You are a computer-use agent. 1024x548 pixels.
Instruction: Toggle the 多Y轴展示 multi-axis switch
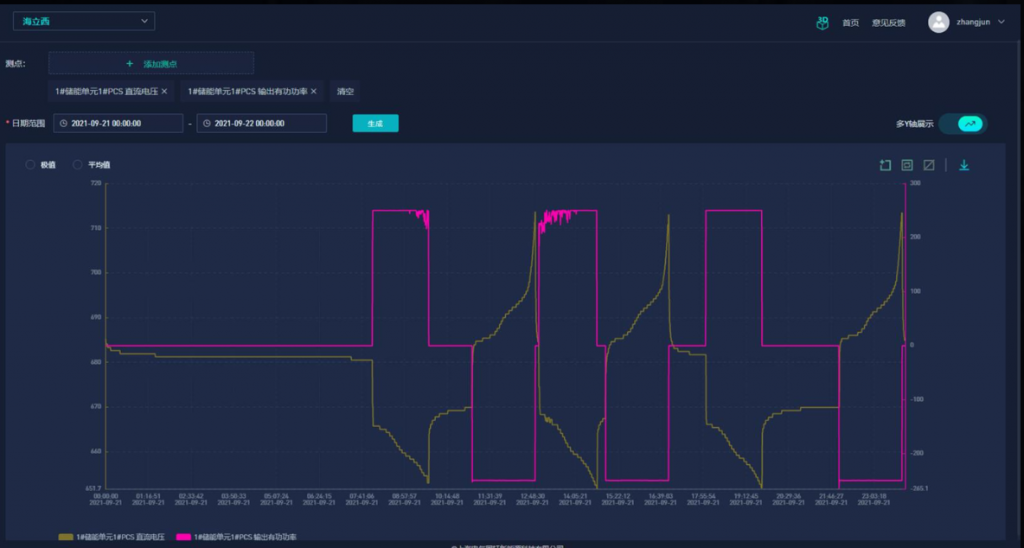962,124
